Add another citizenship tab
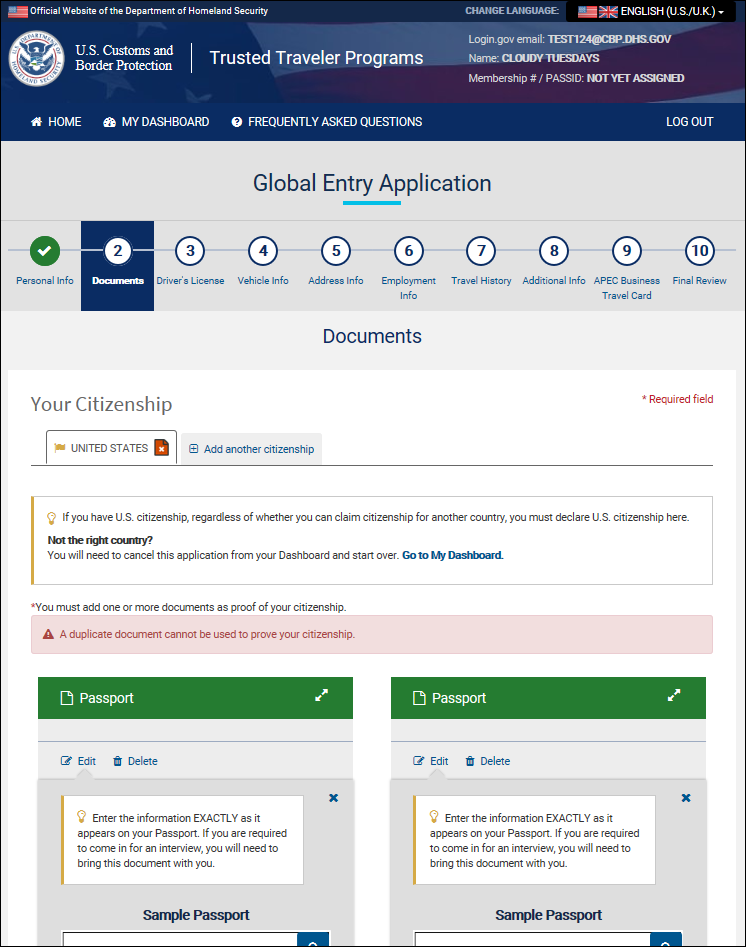Image resolution: width=746 pixels, height=947 pixels. coord(251,449)
